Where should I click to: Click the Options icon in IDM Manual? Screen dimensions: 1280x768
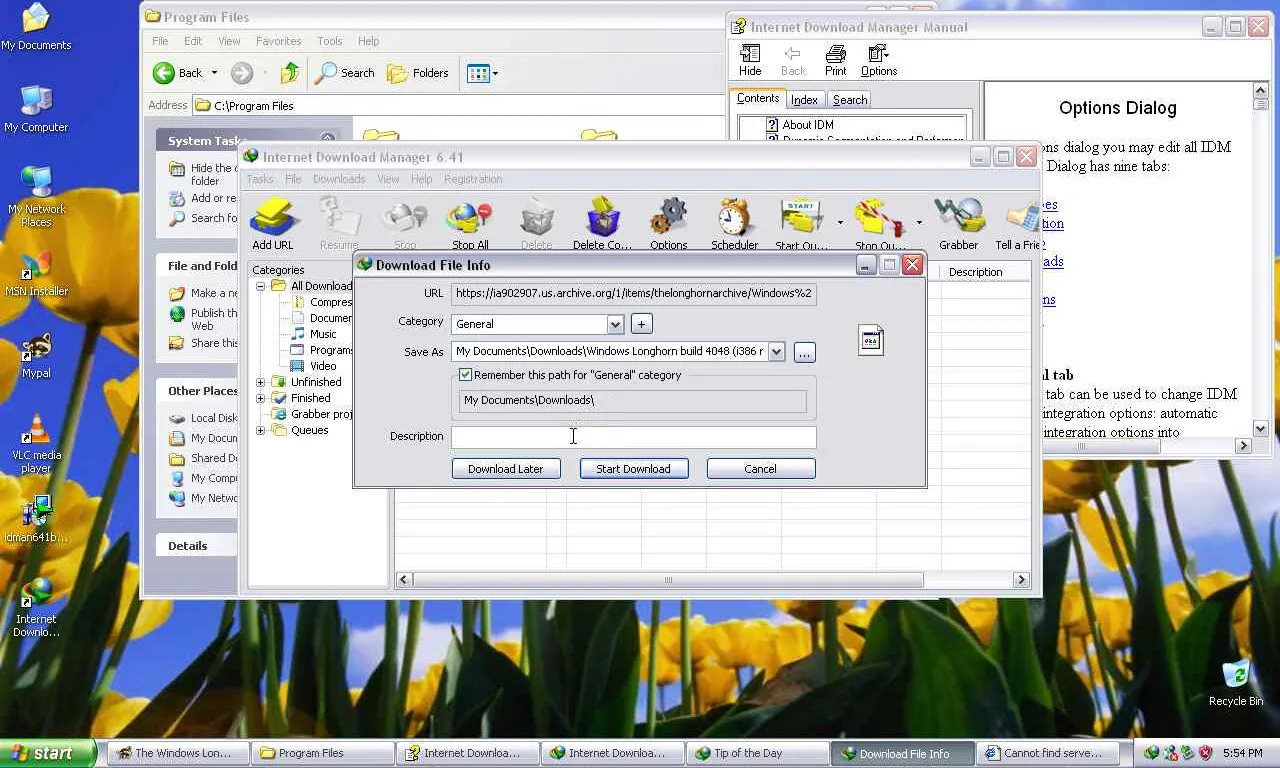tap(879, 60)
